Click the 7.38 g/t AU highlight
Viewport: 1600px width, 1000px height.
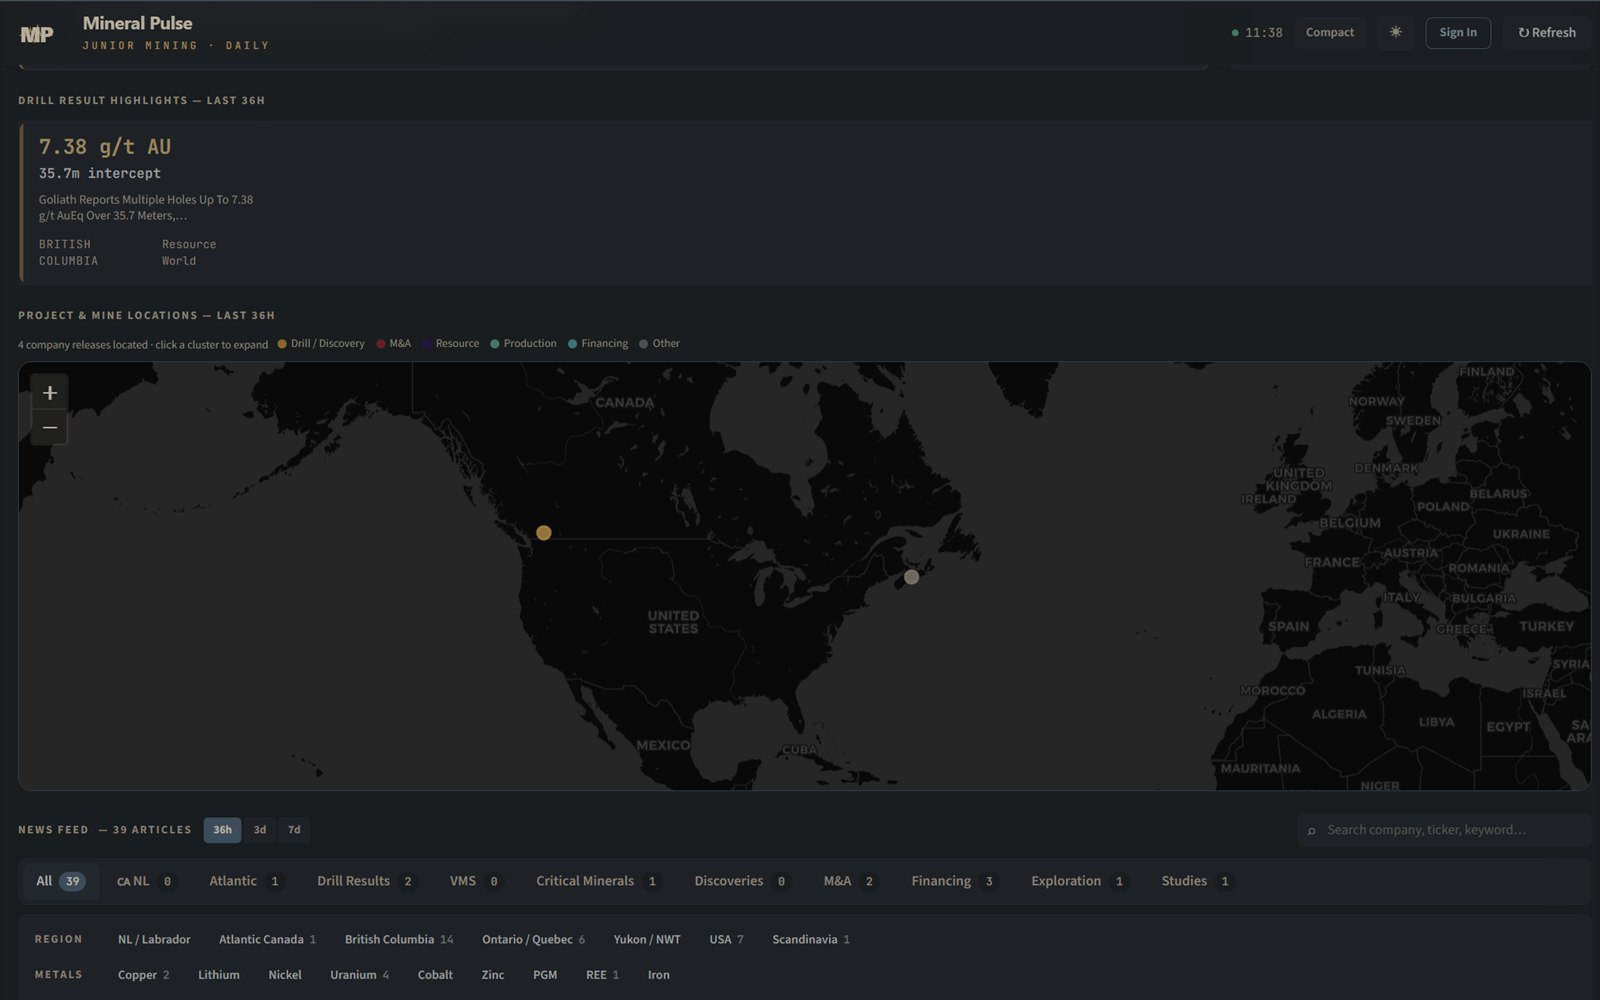point(105,147)
